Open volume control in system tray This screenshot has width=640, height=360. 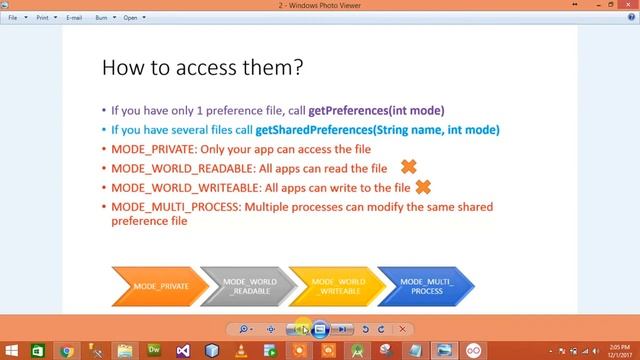596,351
